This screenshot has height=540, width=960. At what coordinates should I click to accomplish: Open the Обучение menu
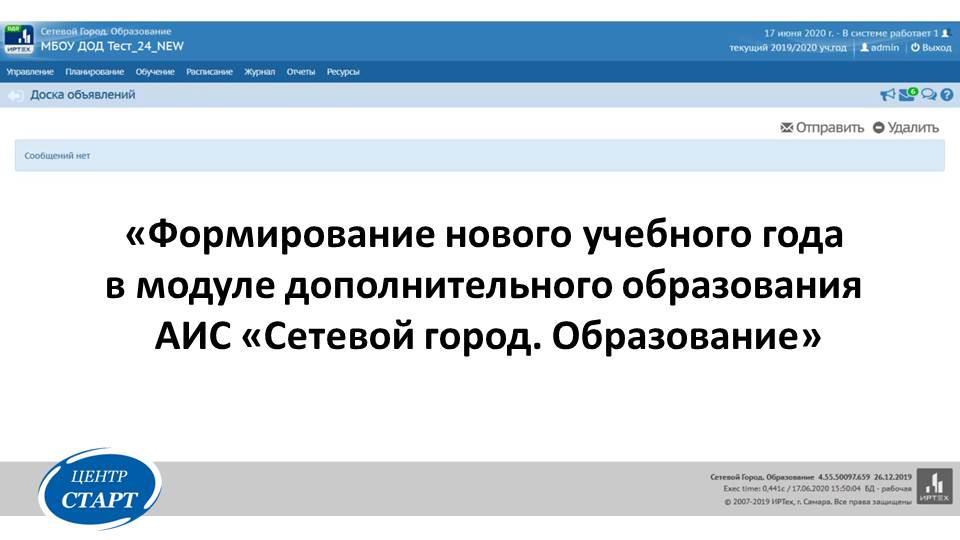point(155,72)
